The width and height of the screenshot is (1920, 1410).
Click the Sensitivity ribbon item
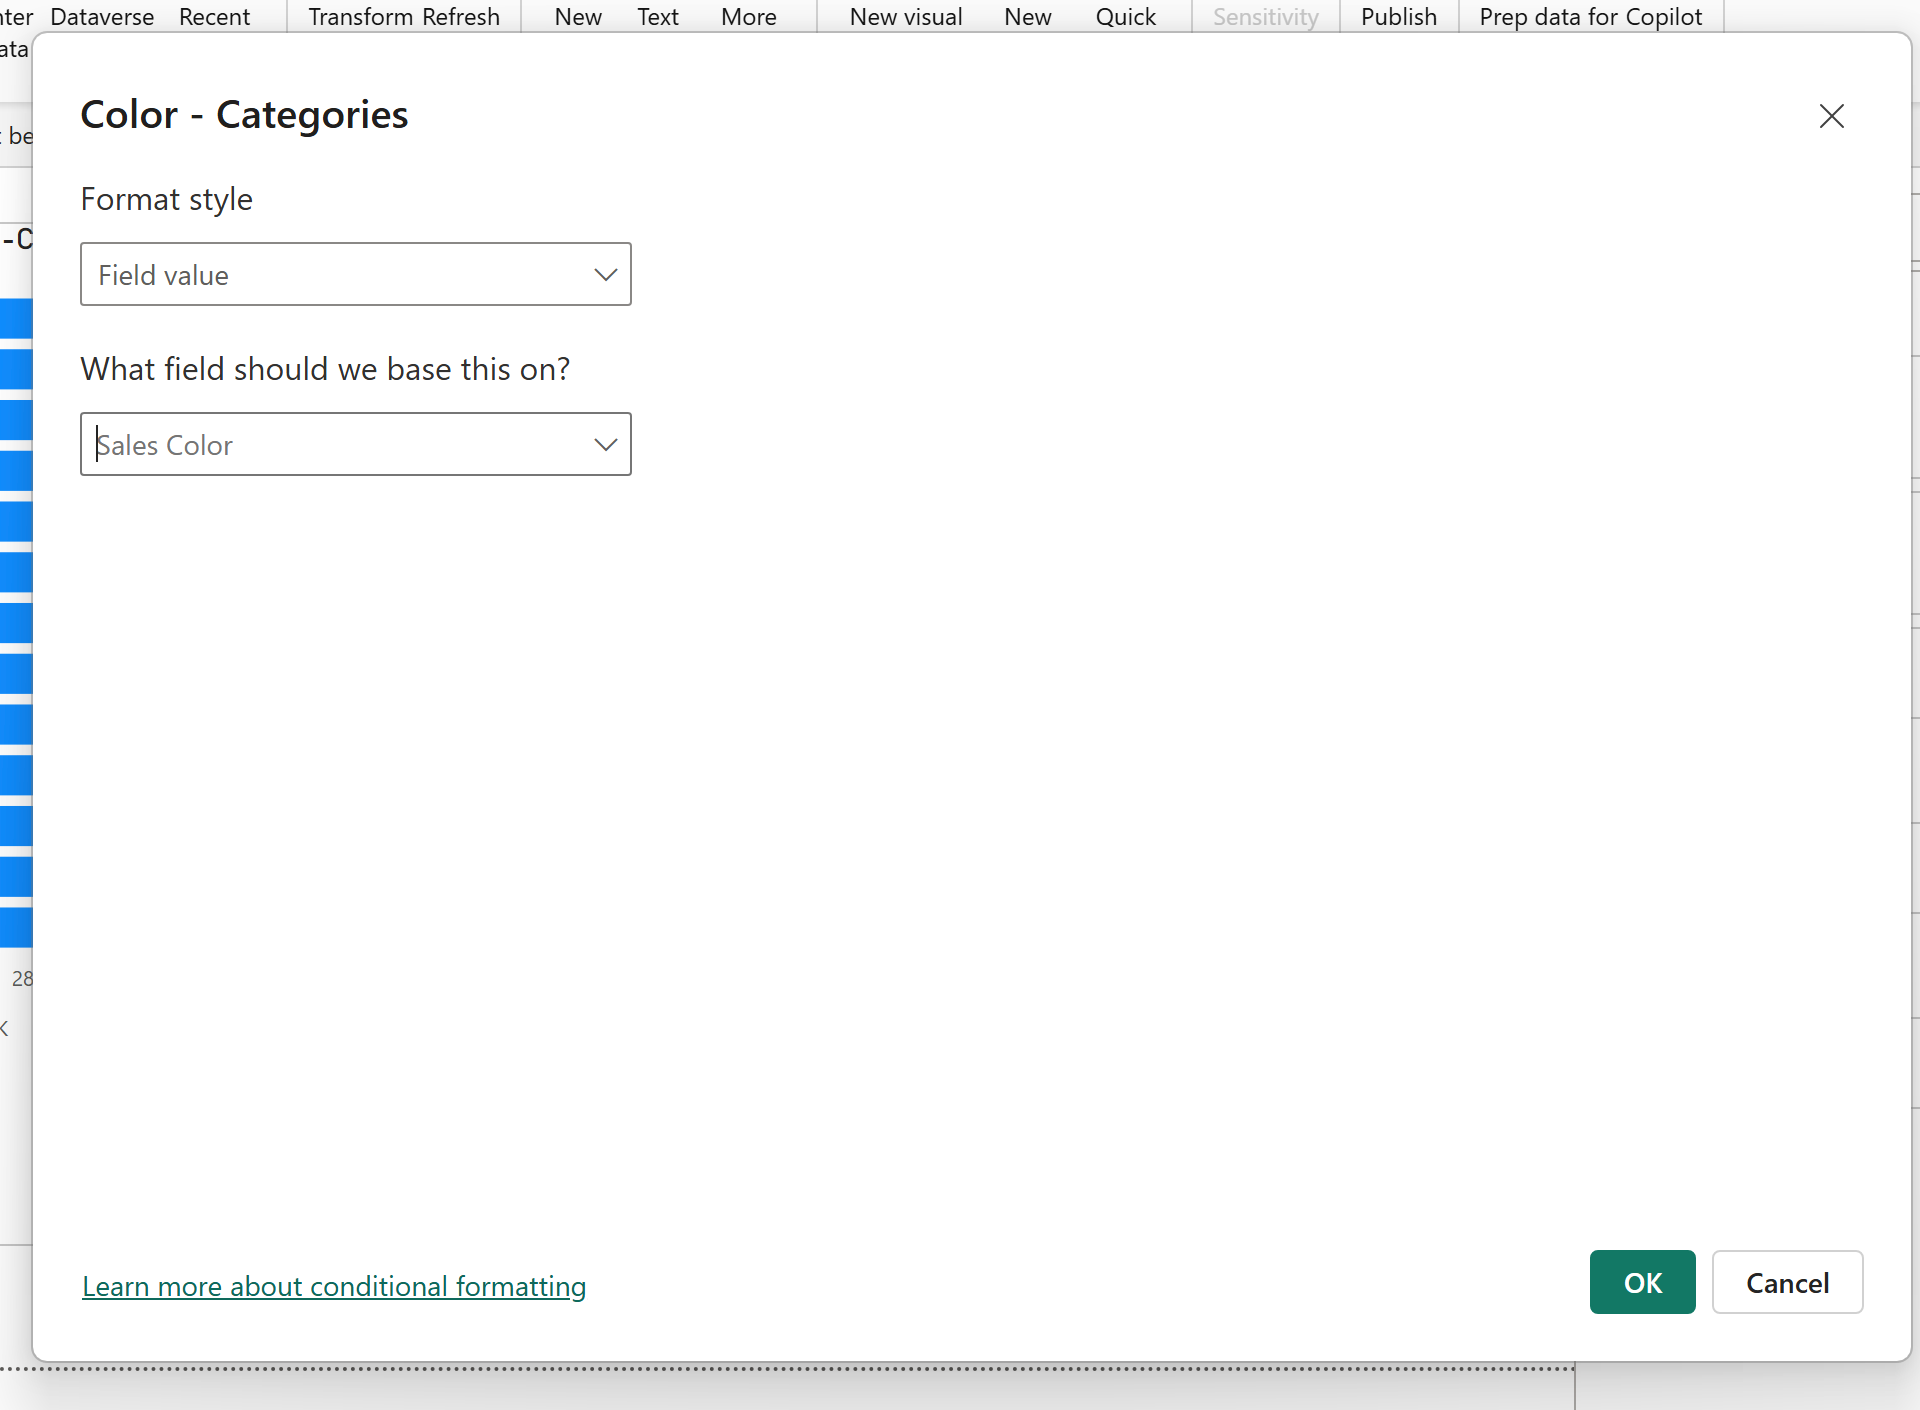tap(1265, 16)
